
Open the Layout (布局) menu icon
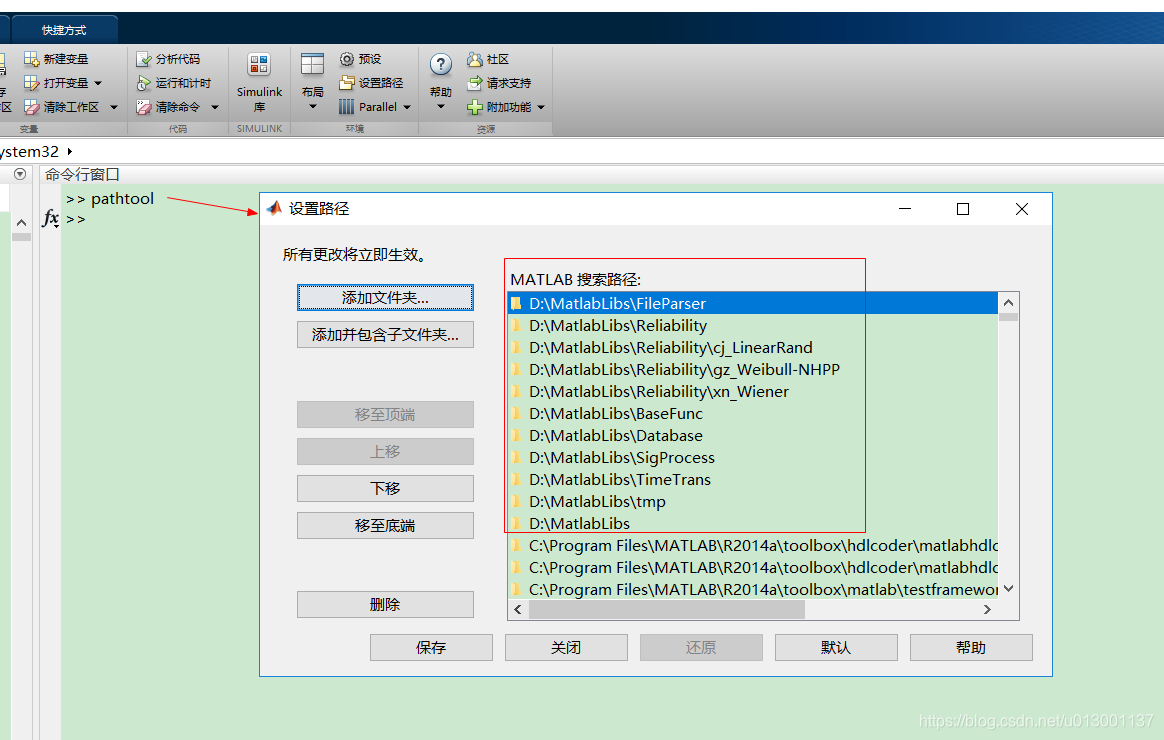pos(313,65)
